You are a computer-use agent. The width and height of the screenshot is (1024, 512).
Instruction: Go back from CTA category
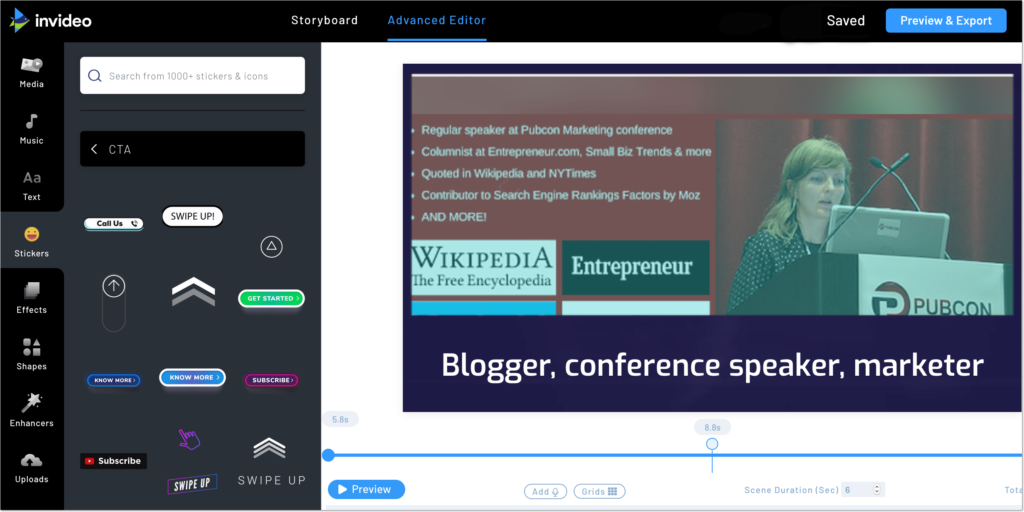coord(94,149)
